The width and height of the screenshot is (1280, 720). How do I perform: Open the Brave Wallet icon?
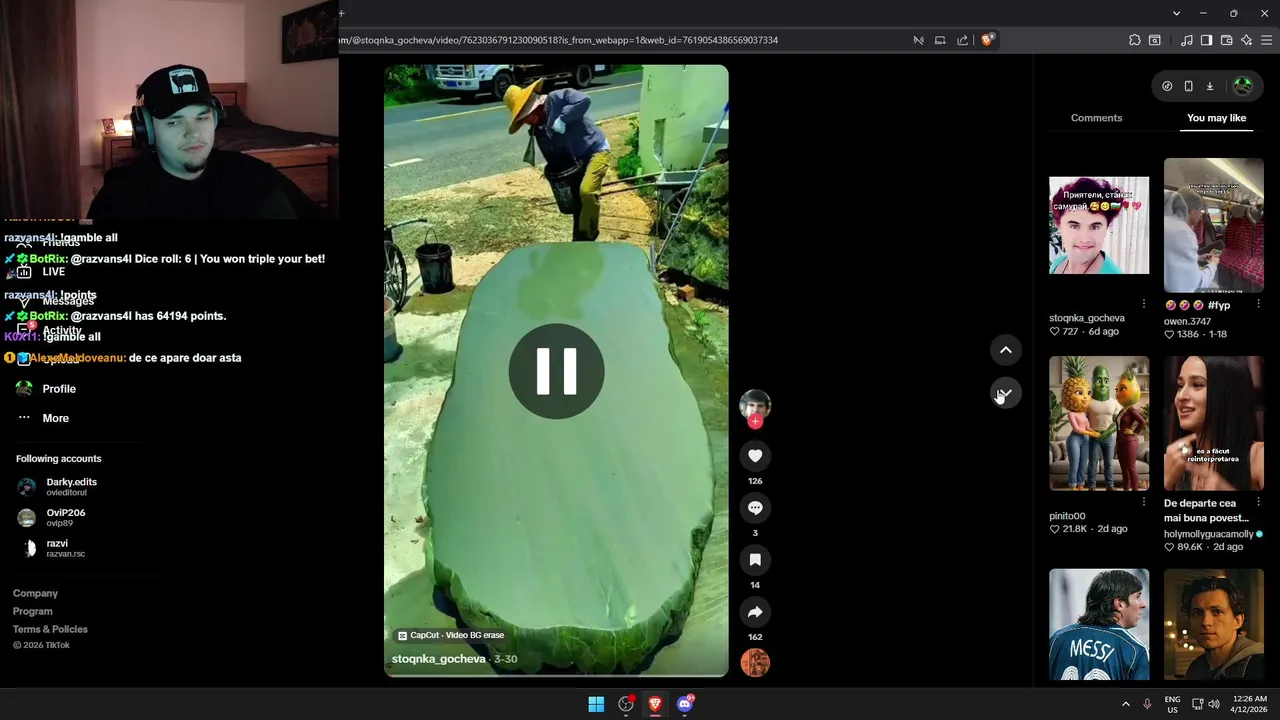click(x=1226, y=40)
